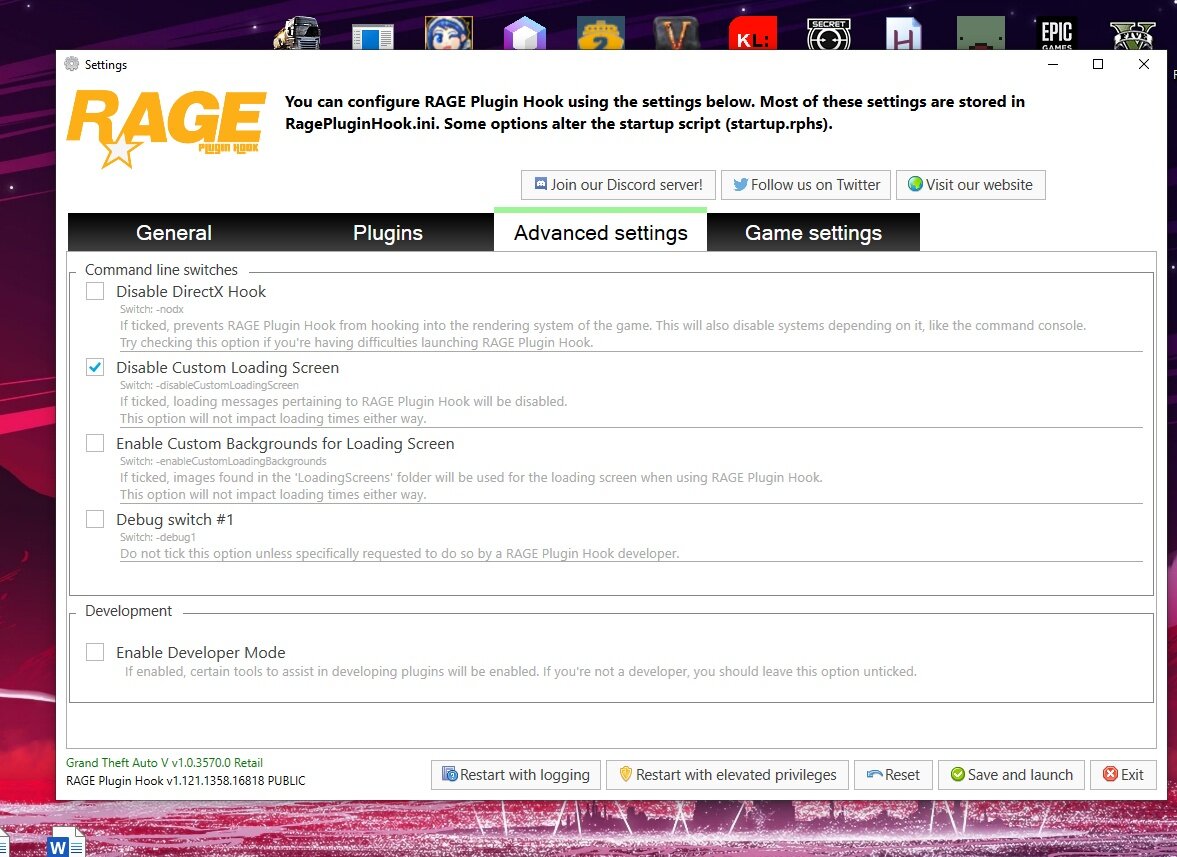
Task: Switch to the Plugins tab
Action: pos(387,233)
